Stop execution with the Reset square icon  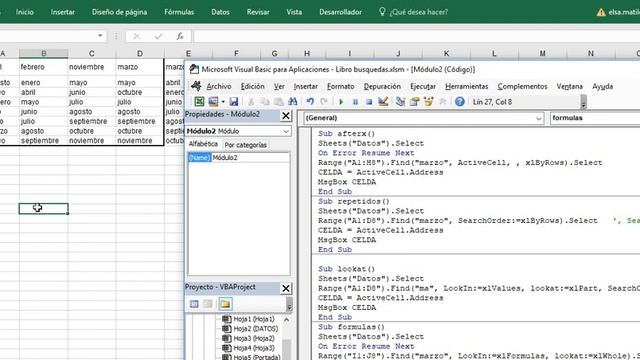point(369,102)
